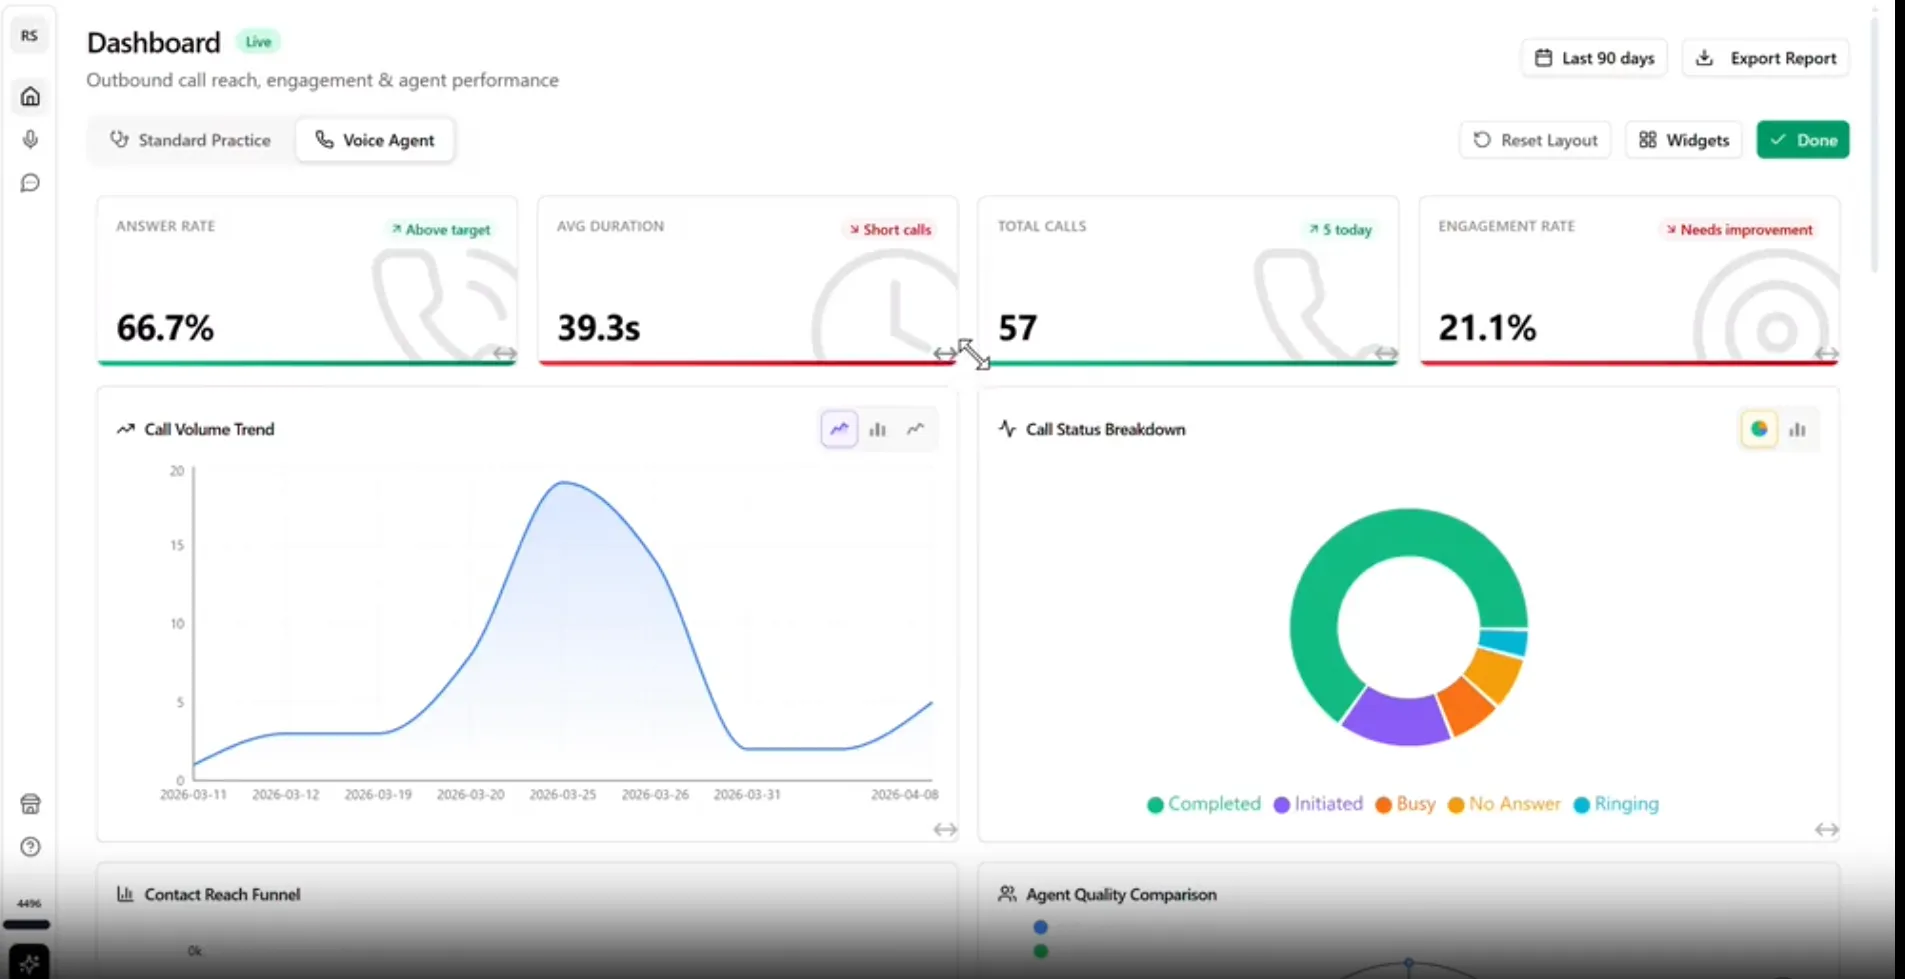Select the Voice Agent tab

(x=375, y=140)
